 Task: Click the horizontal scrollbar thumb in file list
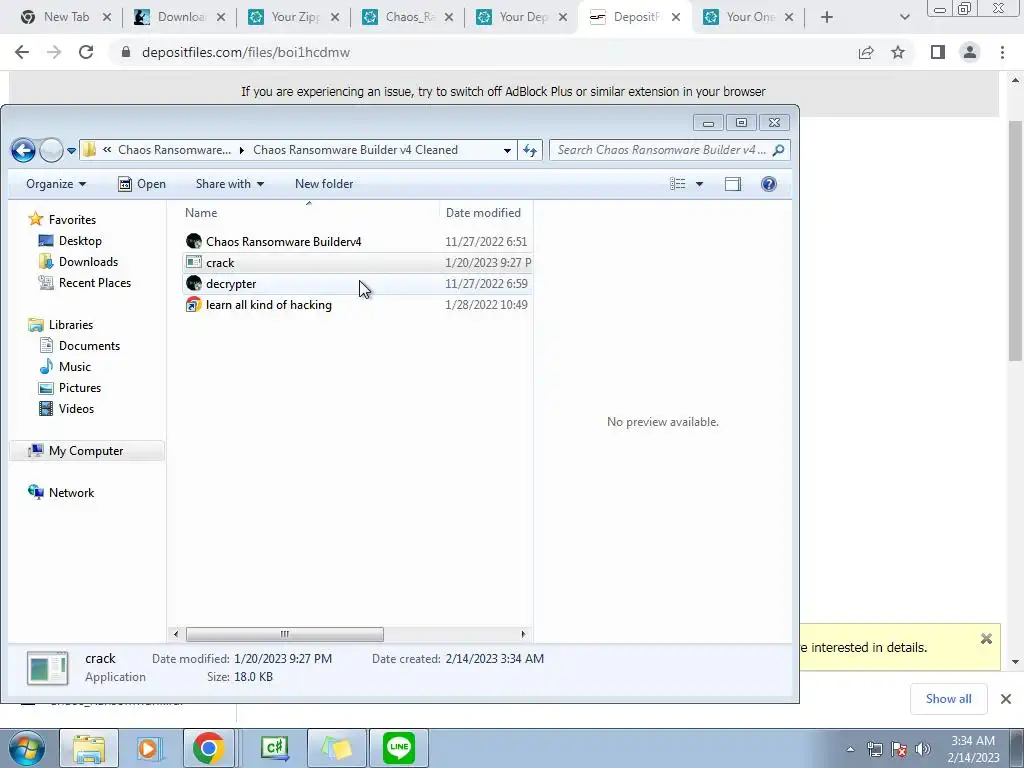point(285,634)
